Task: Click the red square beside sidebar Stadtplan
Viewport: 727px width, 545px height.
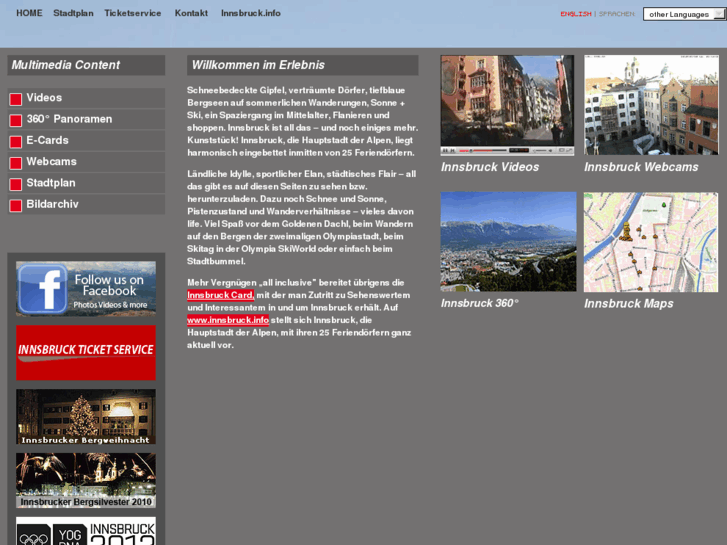Action: pyautogui.click(x=16, y=185)
